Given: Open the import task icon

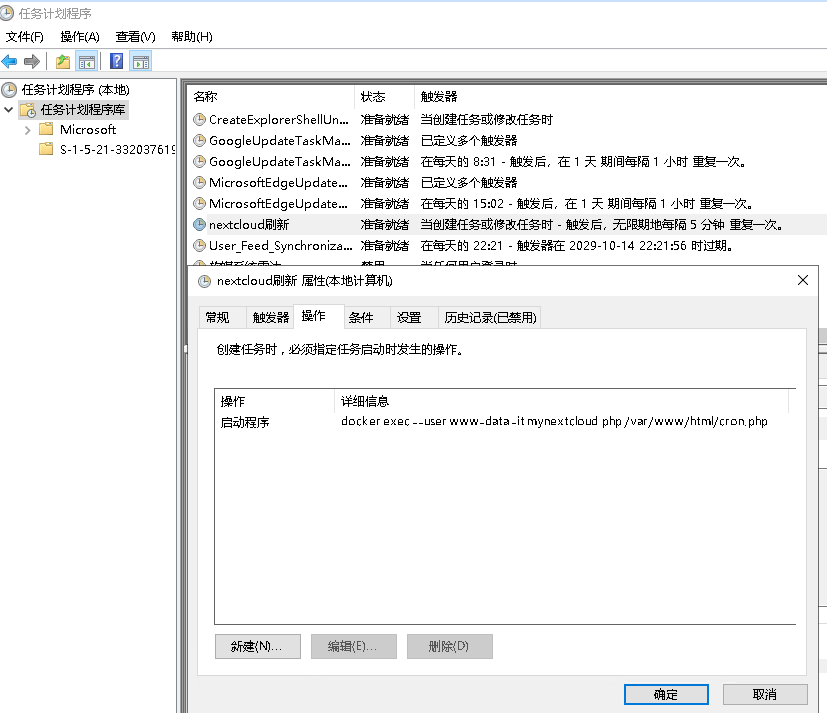Looking at the screenshot, I should pos(62,61).
